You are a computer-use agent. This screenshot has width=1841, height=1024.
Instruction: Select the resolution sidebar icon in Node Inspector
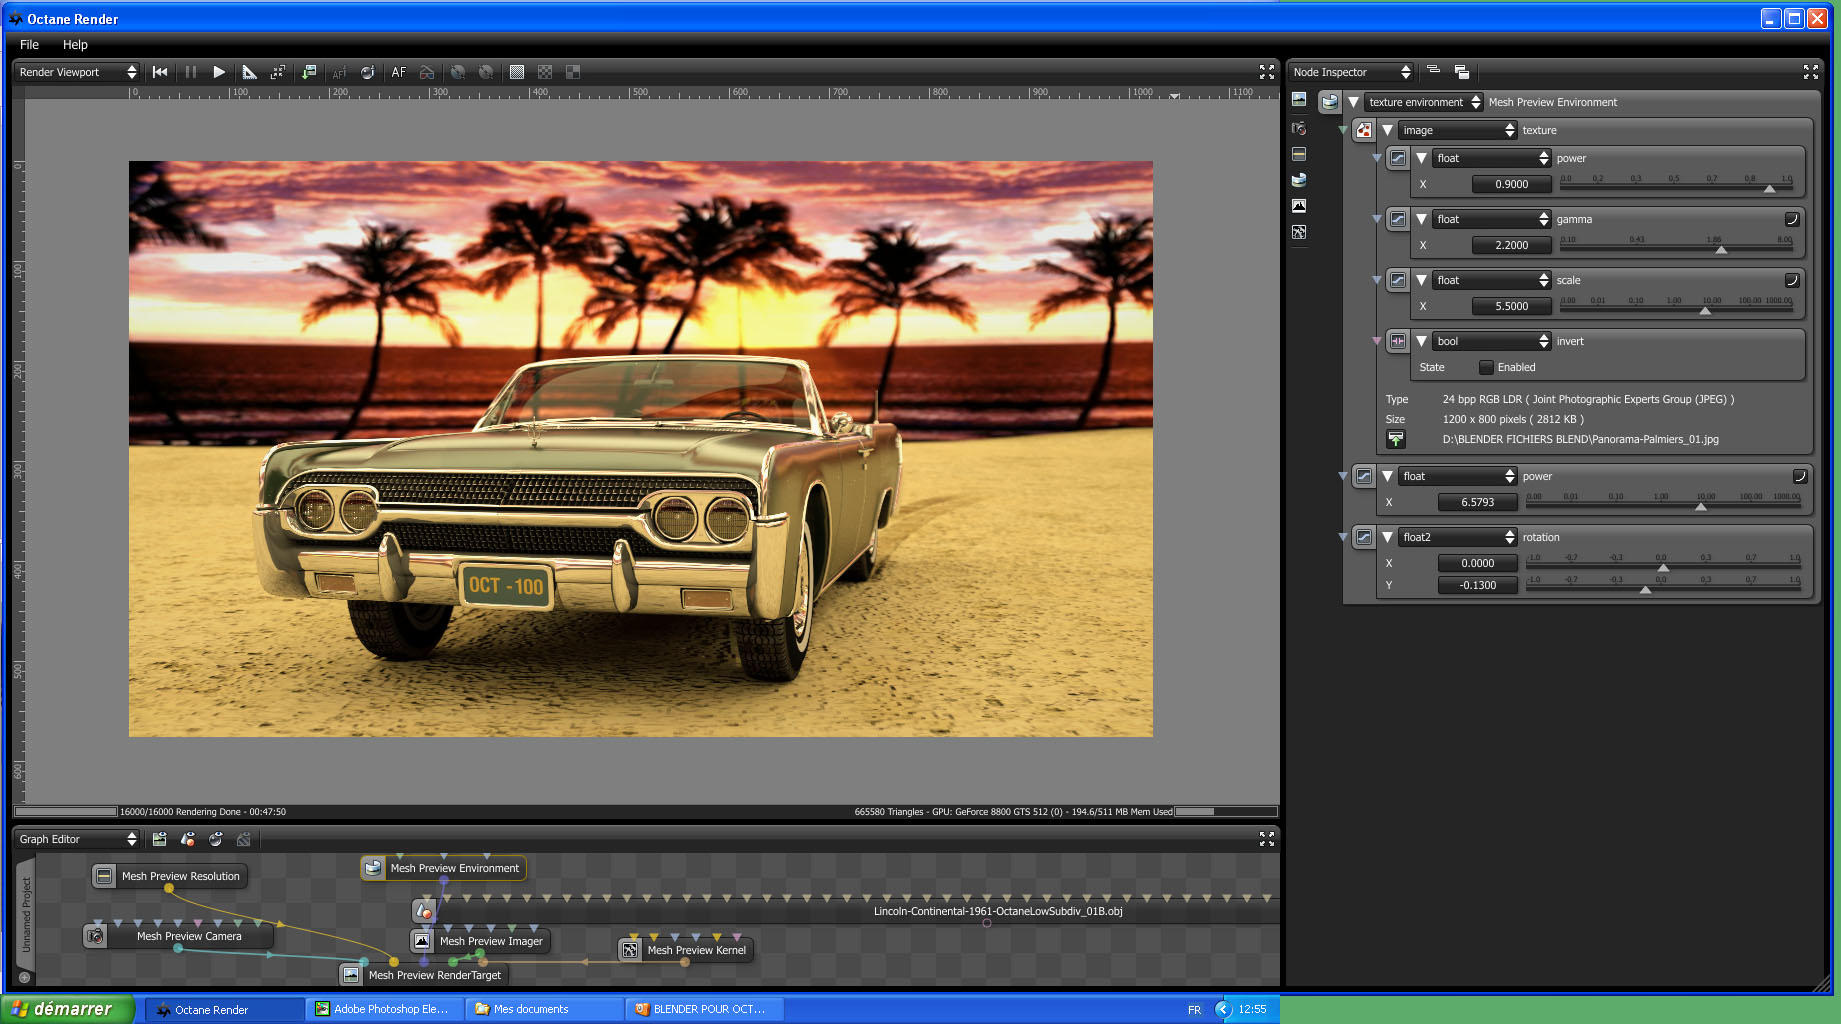pos(1299,154)
